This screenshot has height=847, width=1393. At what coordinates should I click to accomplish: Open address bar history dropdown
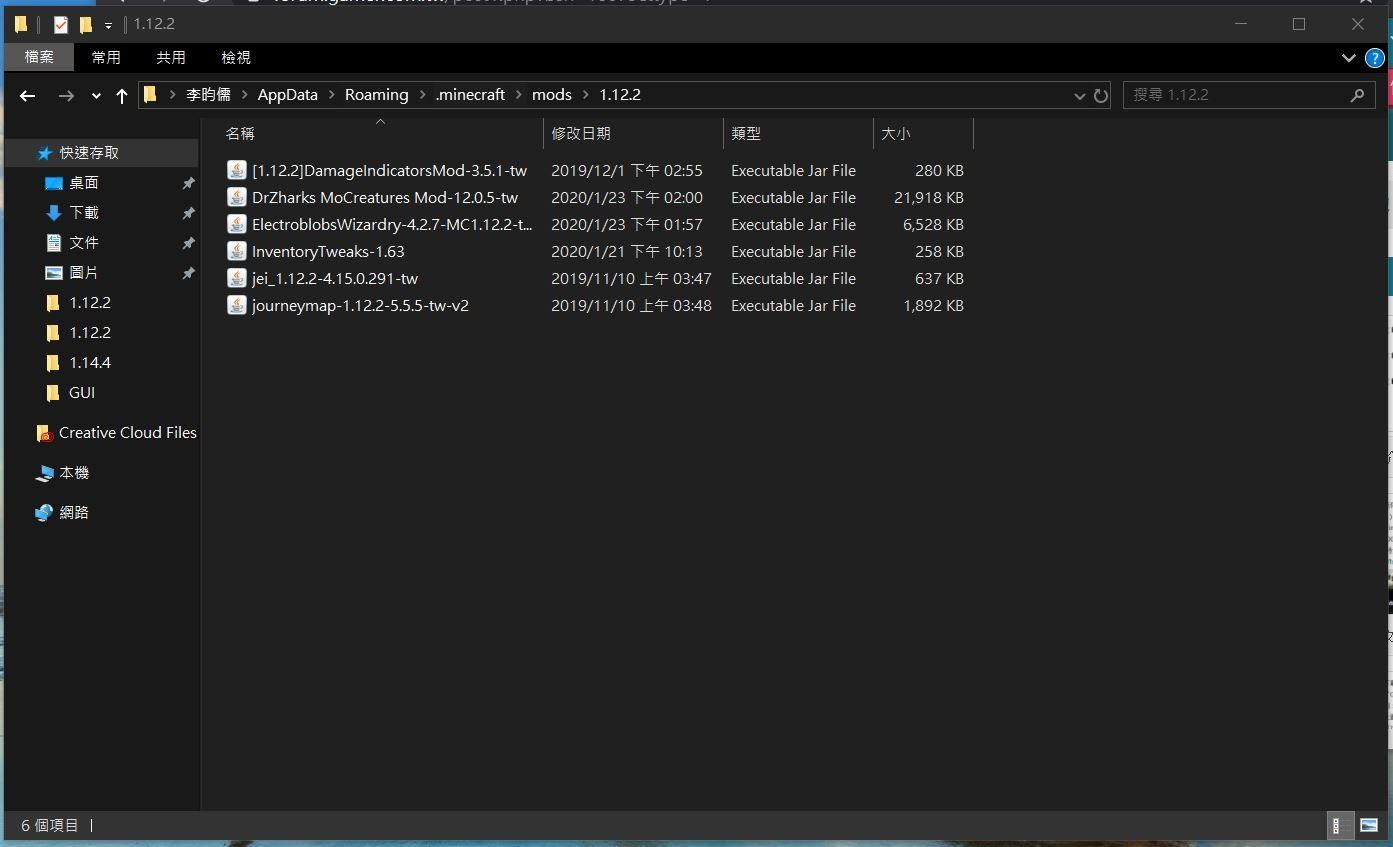tap(1080, 96)
